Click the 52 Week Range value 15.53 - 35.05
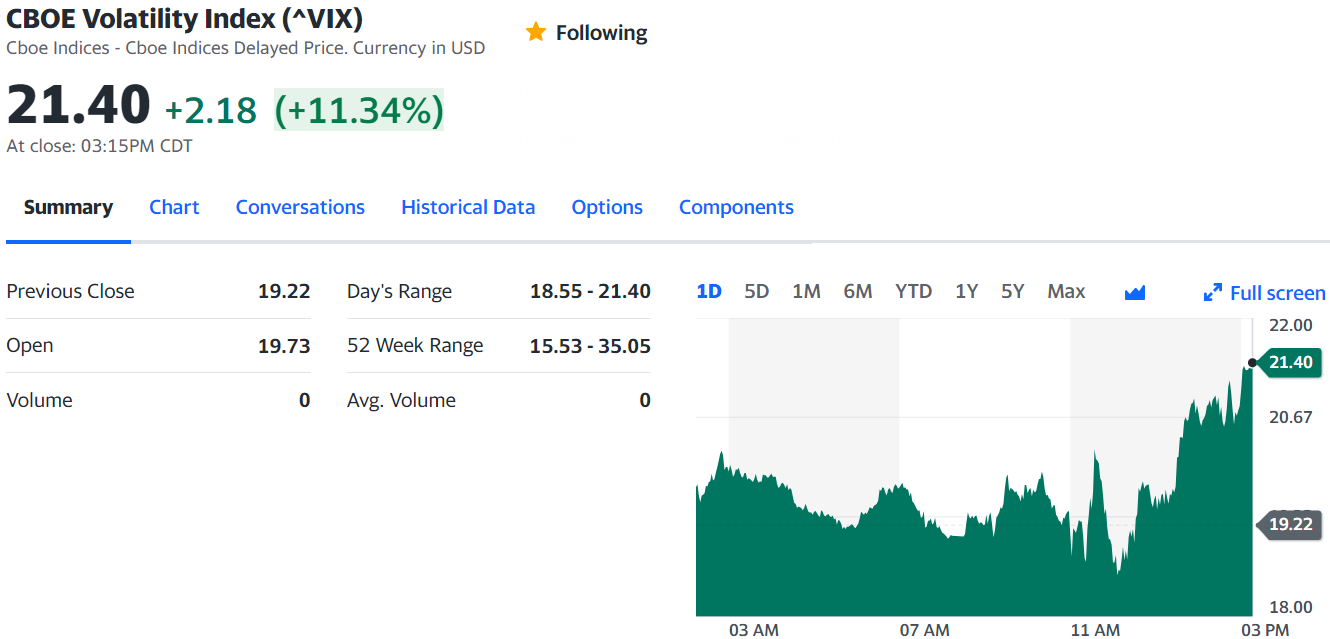Screen dimensions: 1330x639 click(x=590, y=346)
